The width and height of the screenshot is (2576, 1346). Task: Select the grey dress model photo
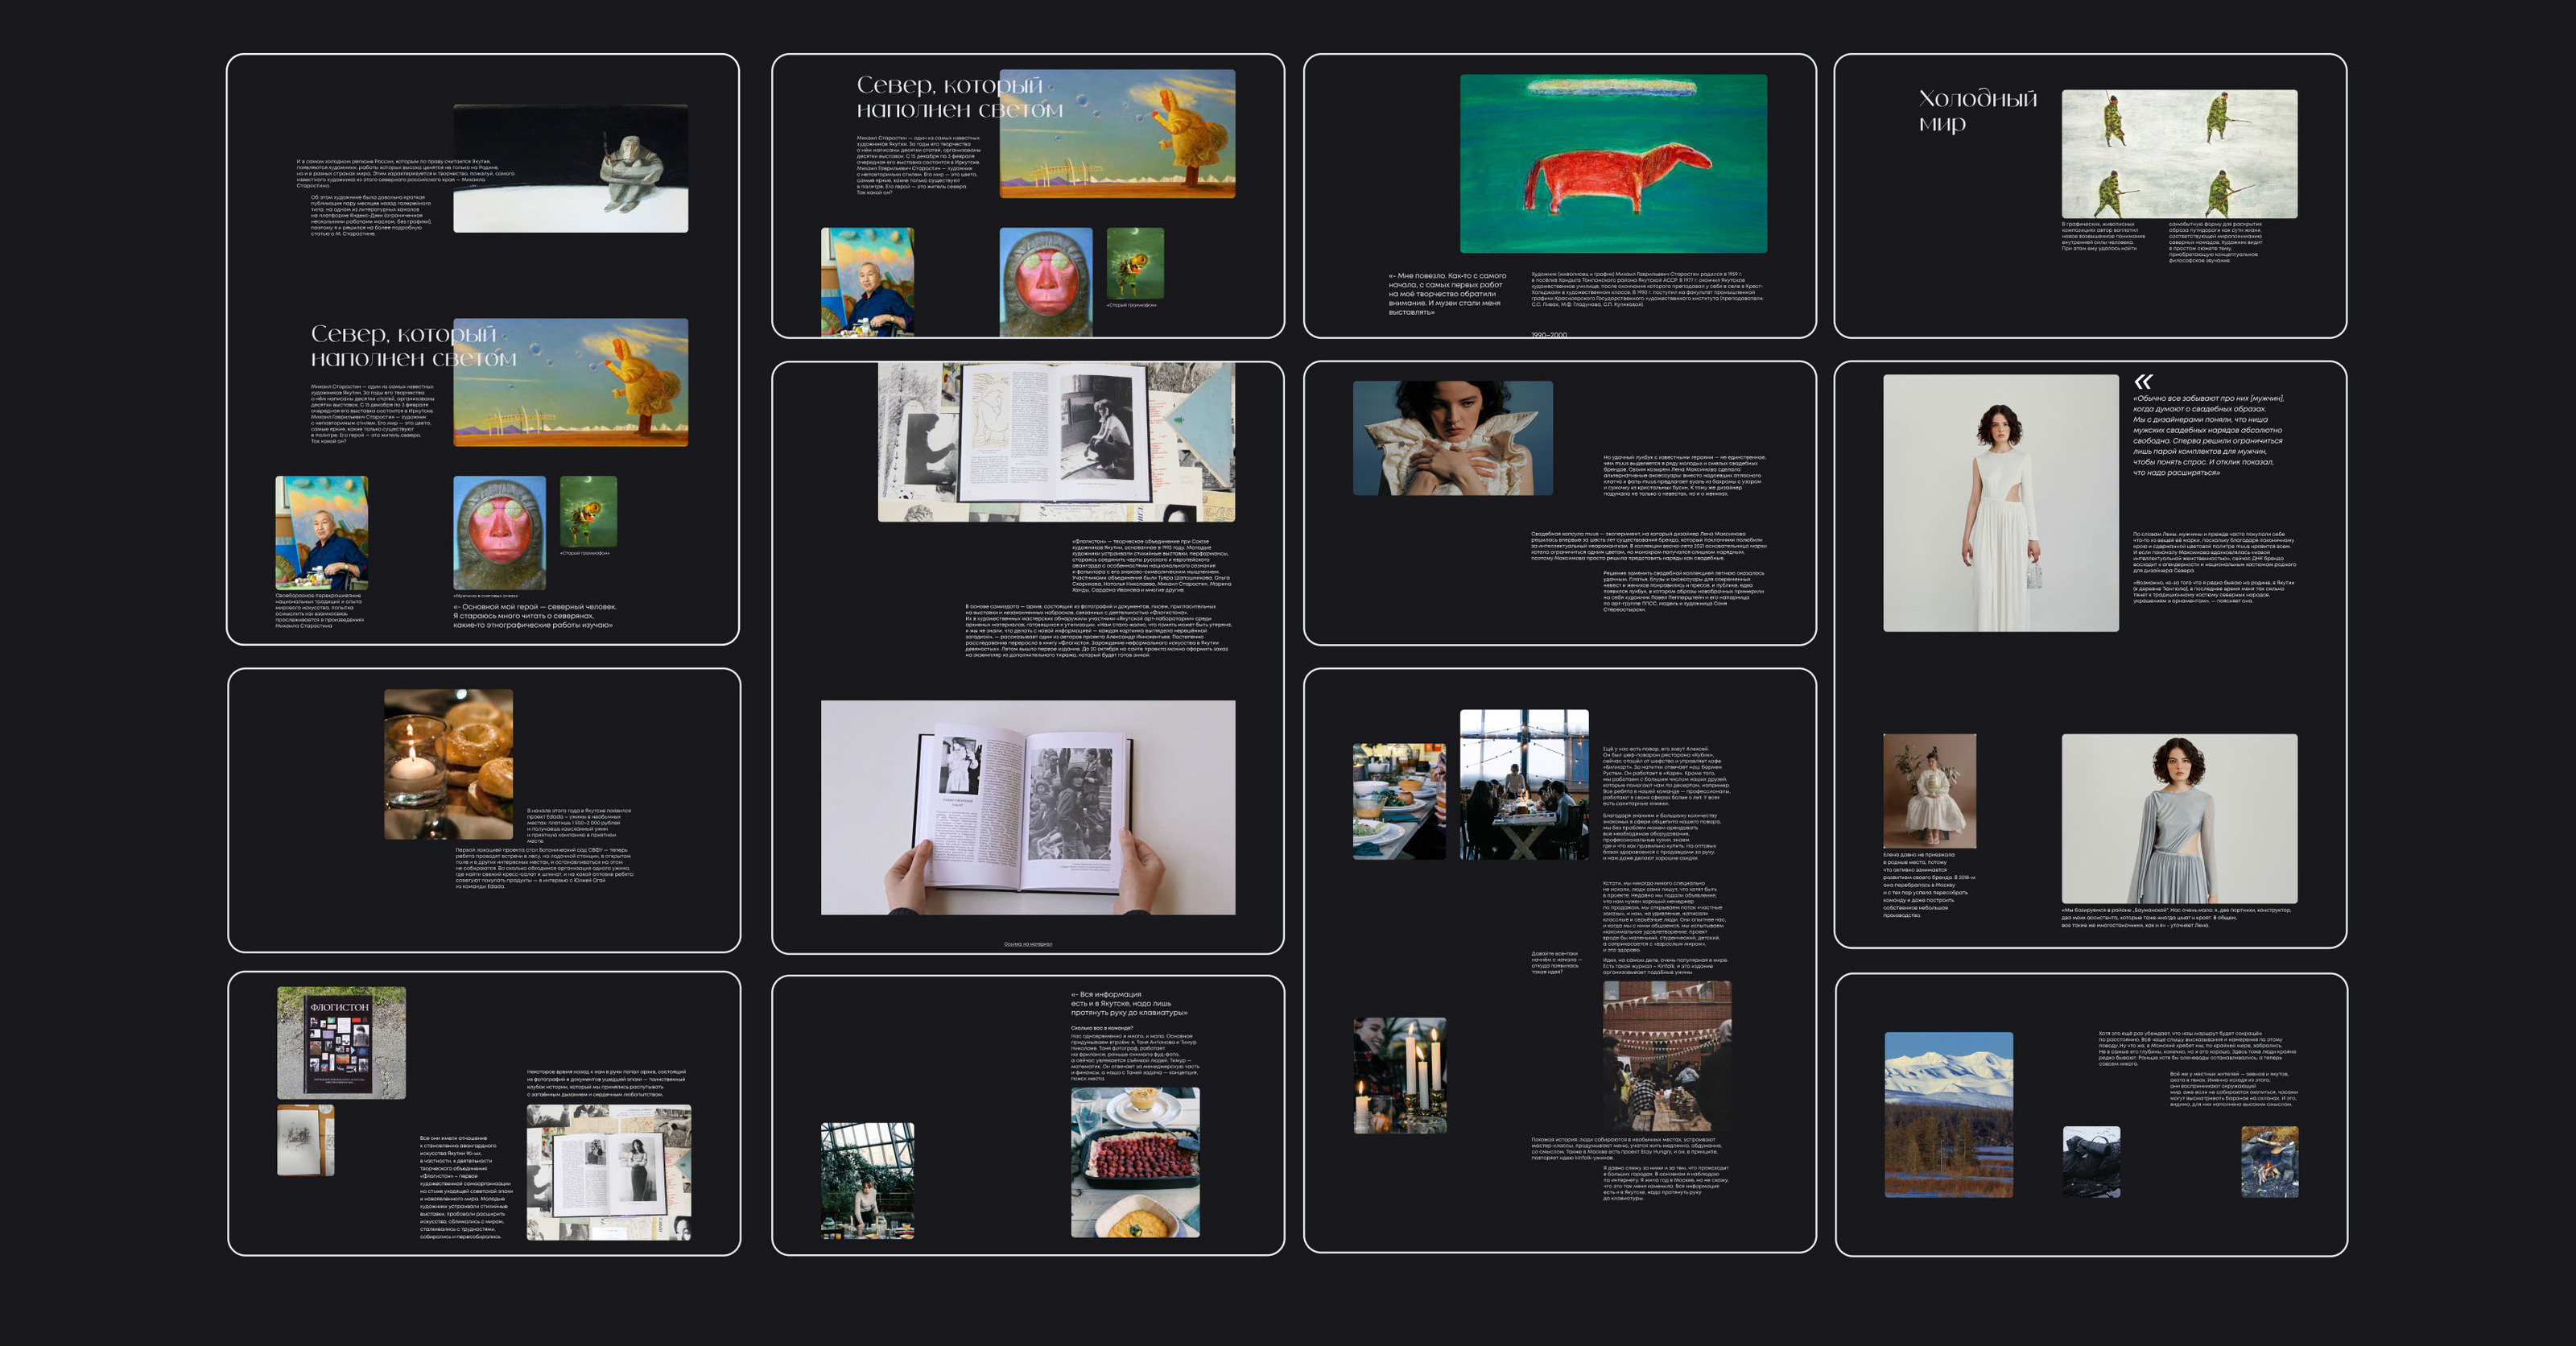[x=2179, y=818]
